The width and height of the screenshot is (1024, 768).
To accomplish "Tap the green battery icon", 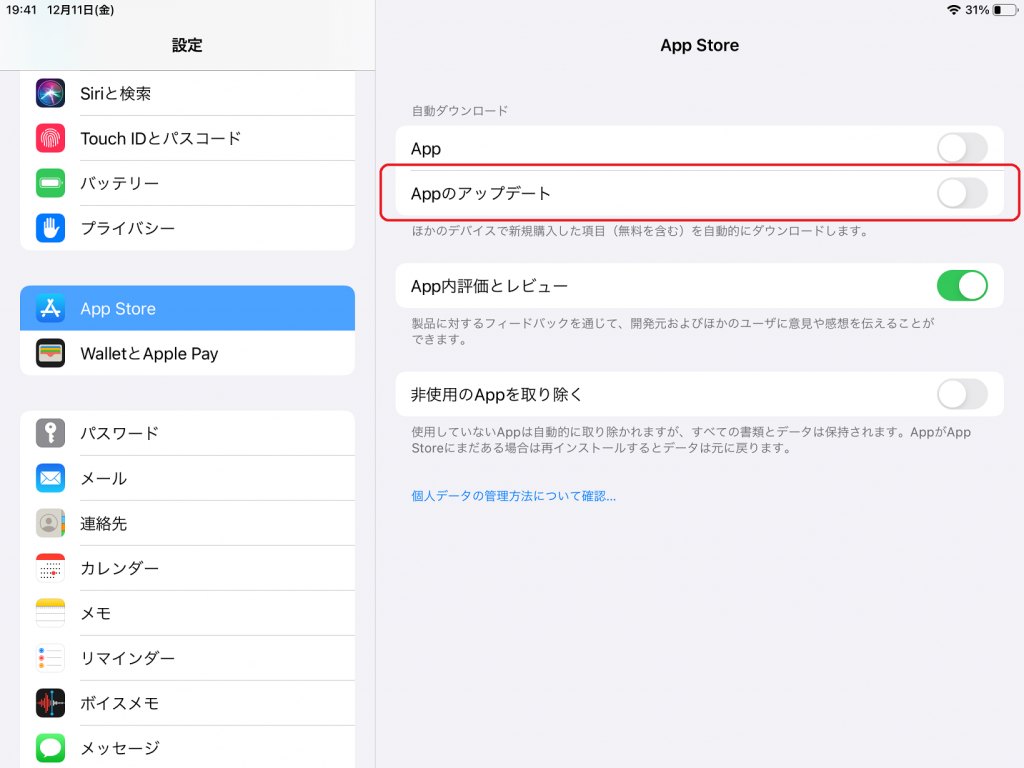I will tap(50, 184).
